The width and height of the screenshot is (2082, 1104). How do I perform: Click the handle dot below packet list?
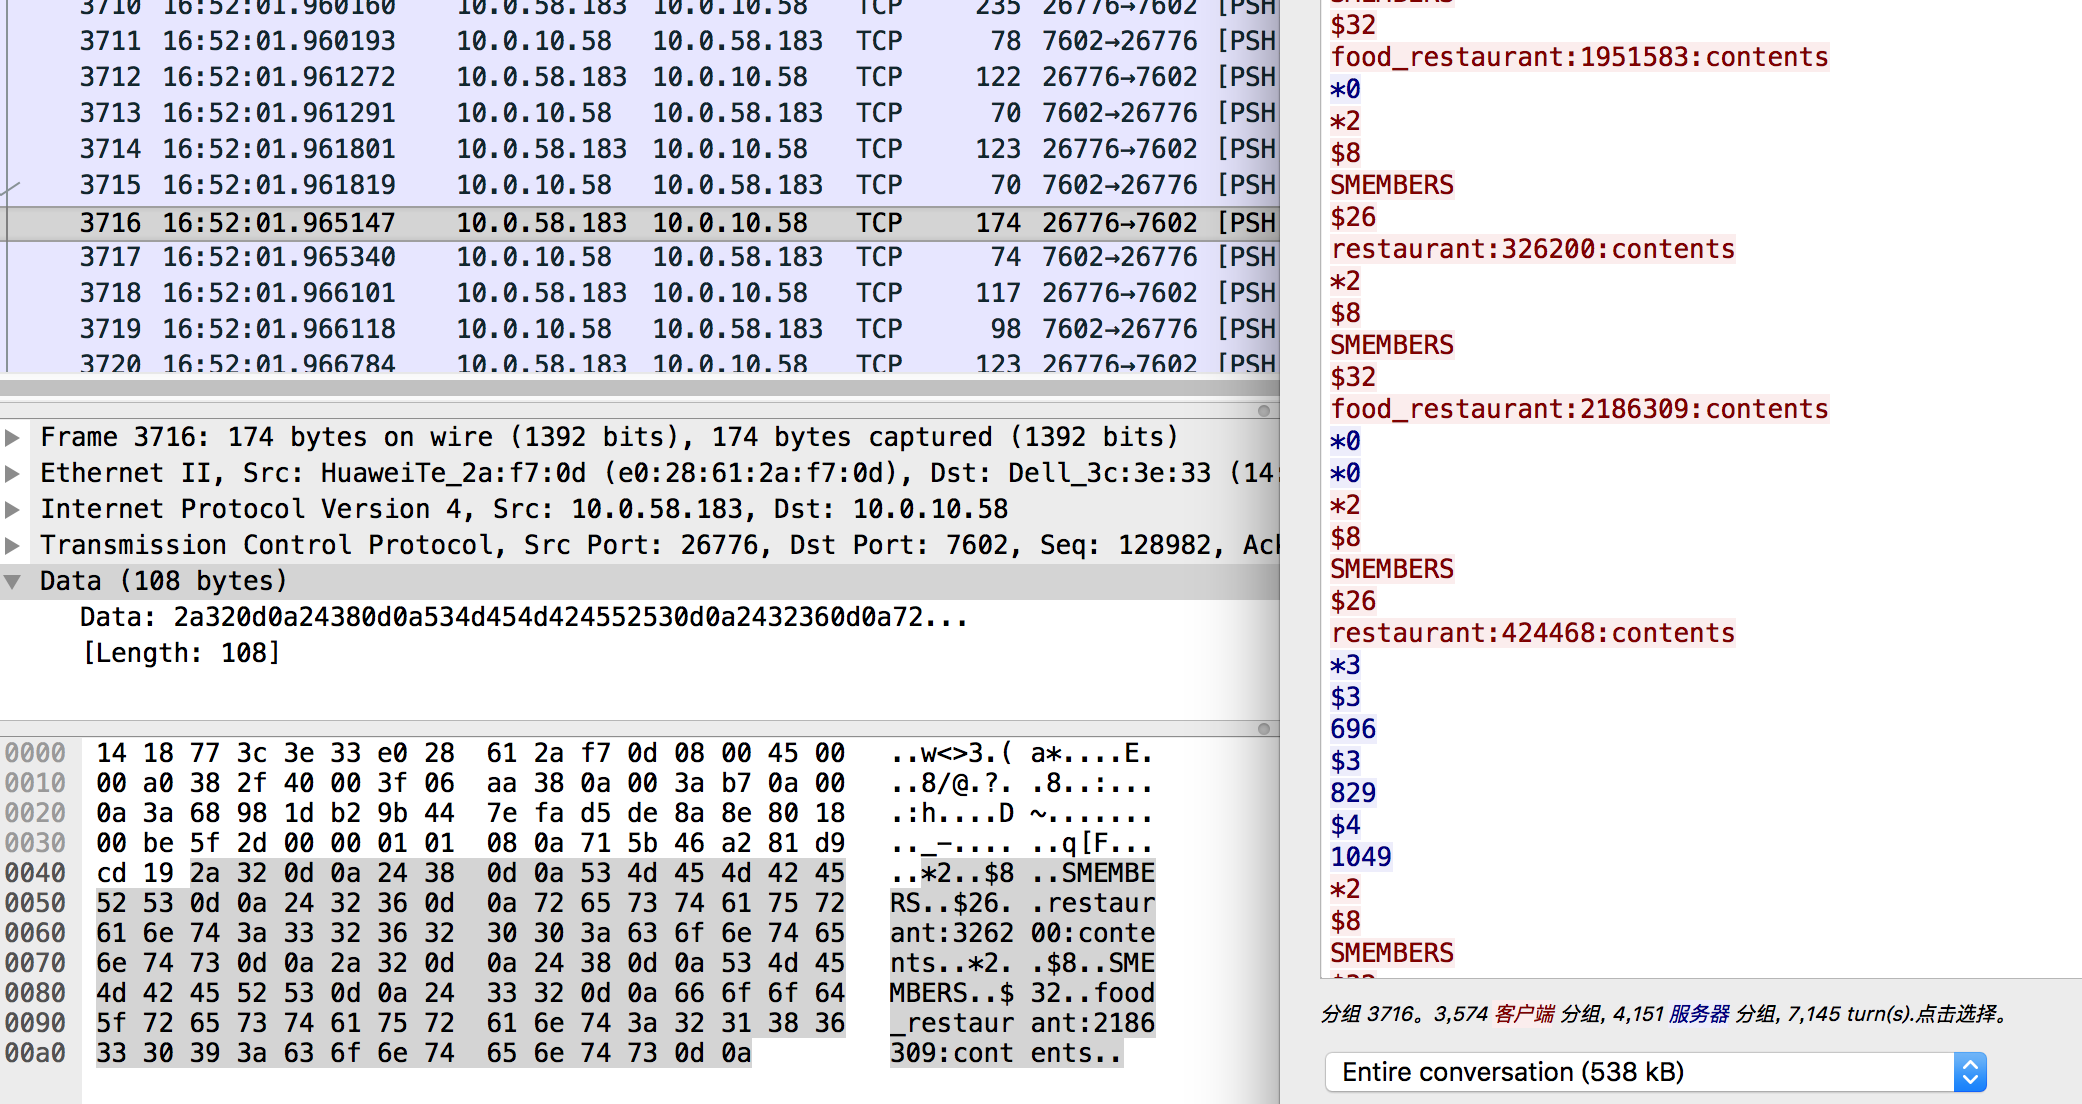tap(1263, 411)
